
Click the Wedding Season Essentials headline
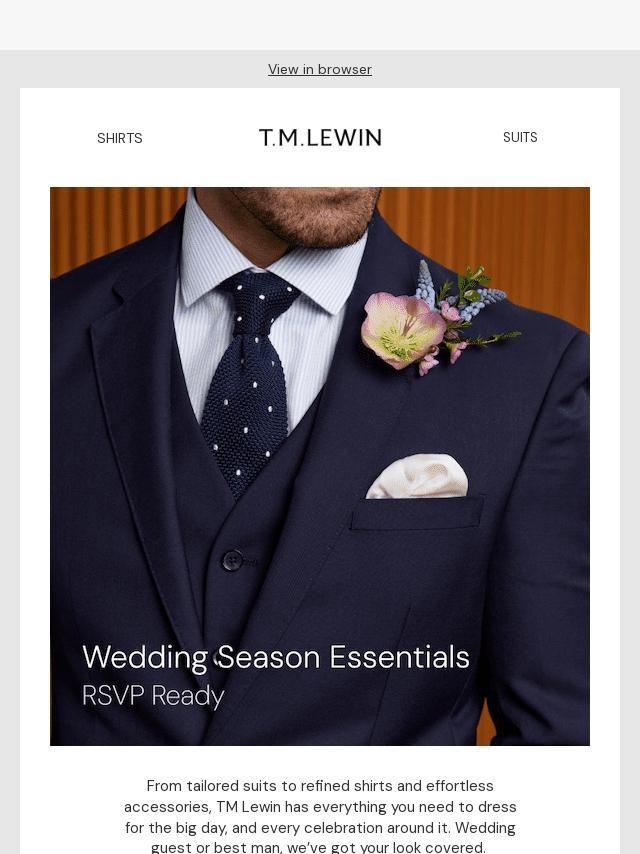(276, 657)
